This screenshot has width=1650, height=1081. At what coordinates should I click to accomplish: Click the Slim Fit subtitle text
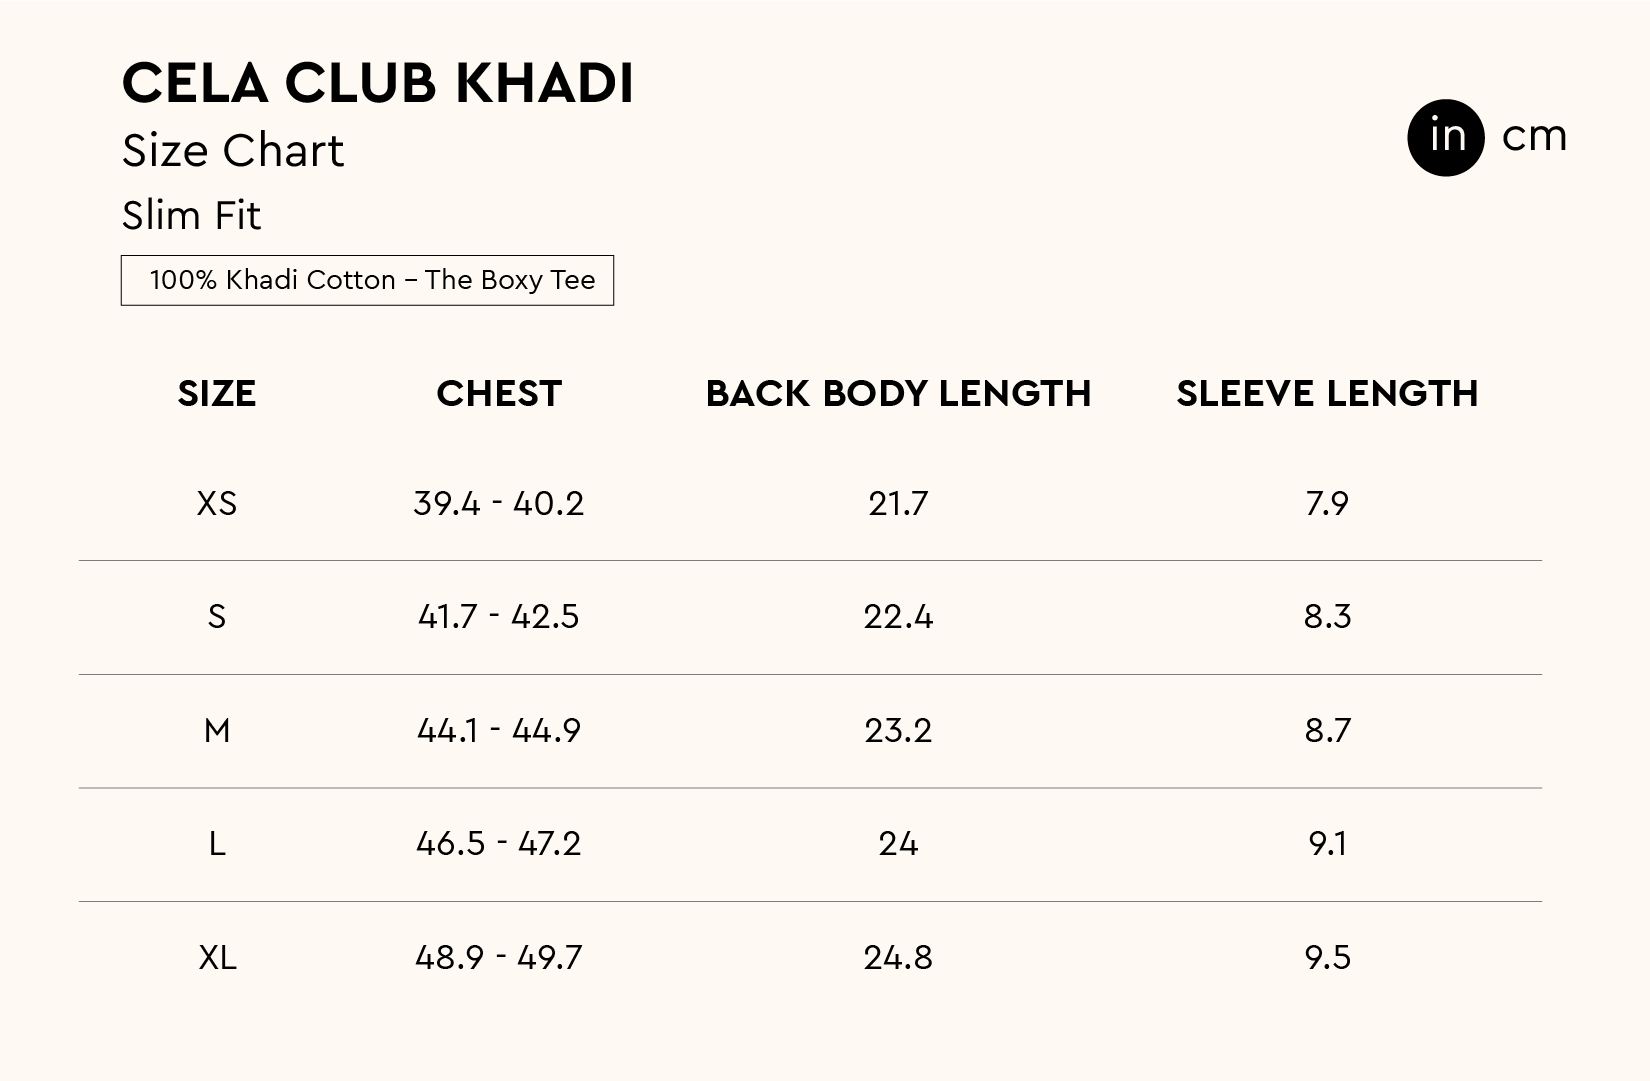(x=191, y=216)
